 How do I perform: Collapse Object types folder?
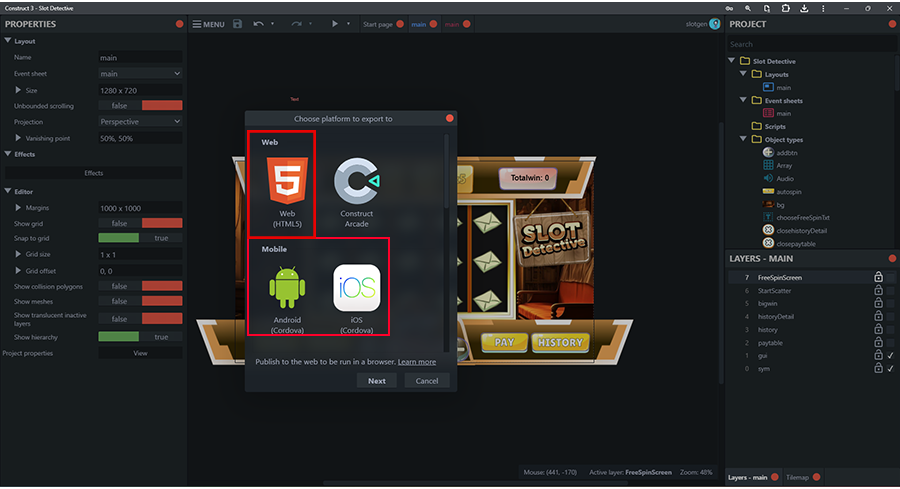[743, 139]
